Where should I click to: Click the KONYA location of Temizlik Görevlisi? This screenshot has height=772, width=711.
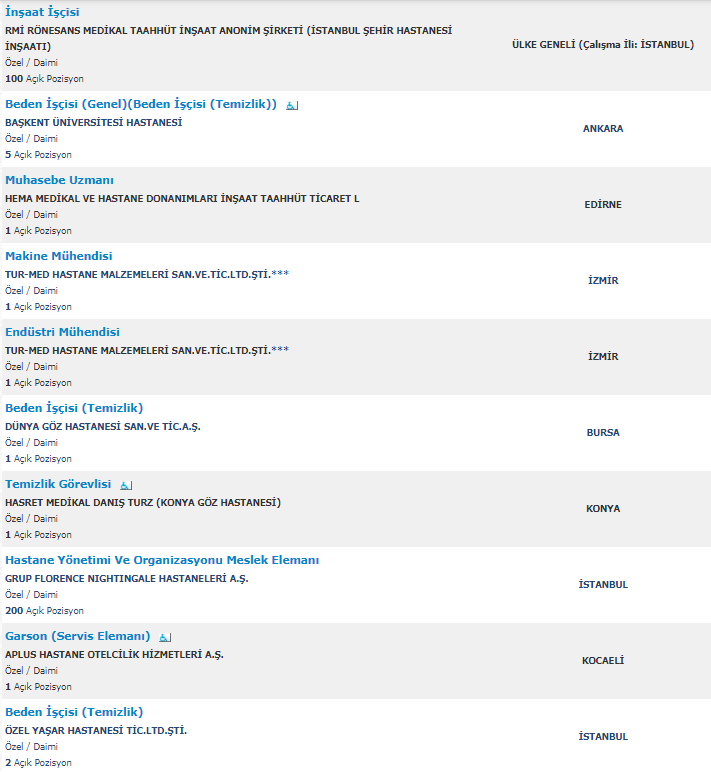[x=603, y=509]
